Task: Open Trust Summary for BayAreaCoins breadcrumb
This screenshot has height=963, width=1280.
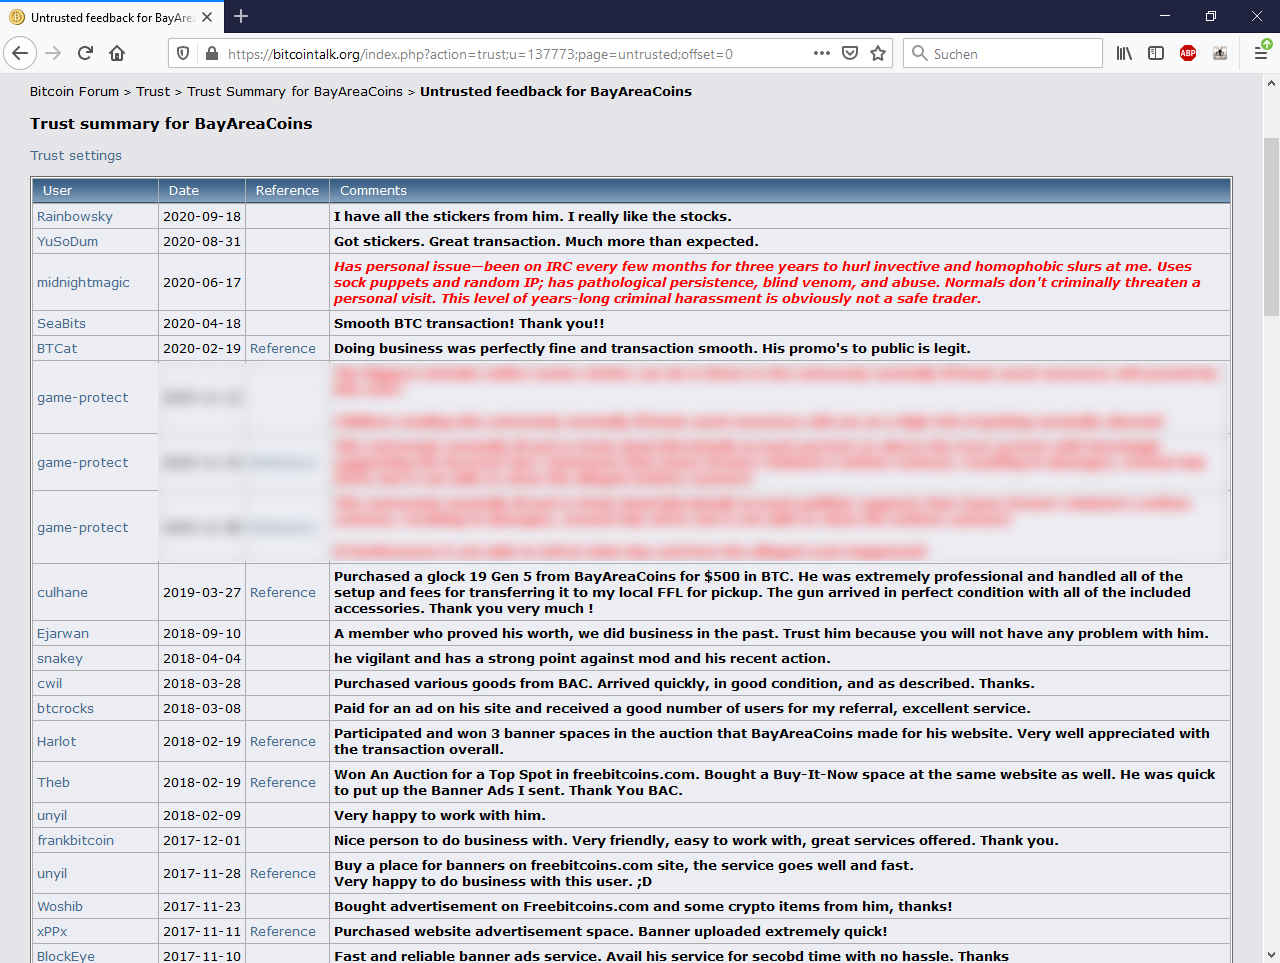Action: coord(295,91)
